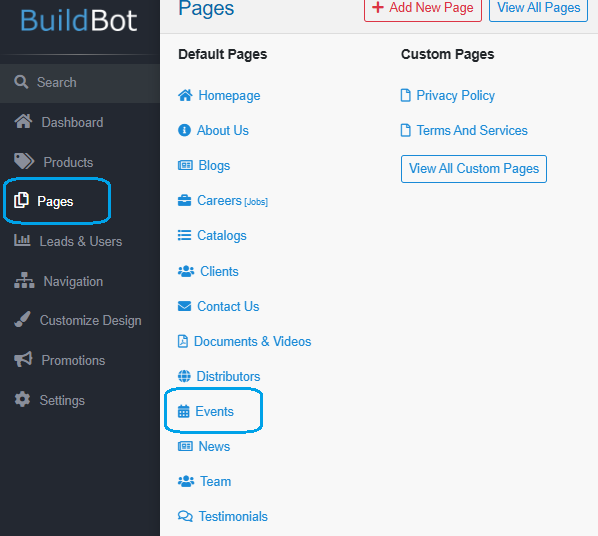
Task: Click the About Us info icon
Action: point(184,130)
